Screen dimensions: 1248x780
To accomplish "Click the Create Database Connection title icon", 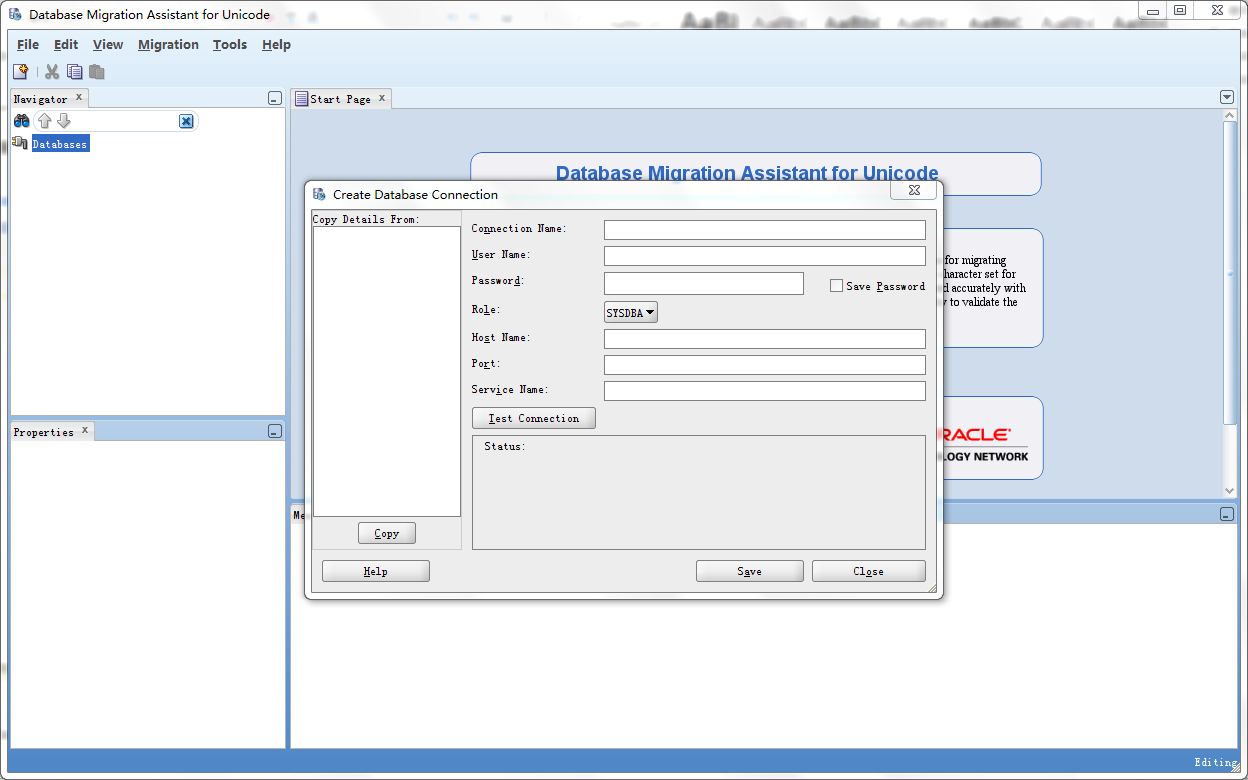I will 319,194.
